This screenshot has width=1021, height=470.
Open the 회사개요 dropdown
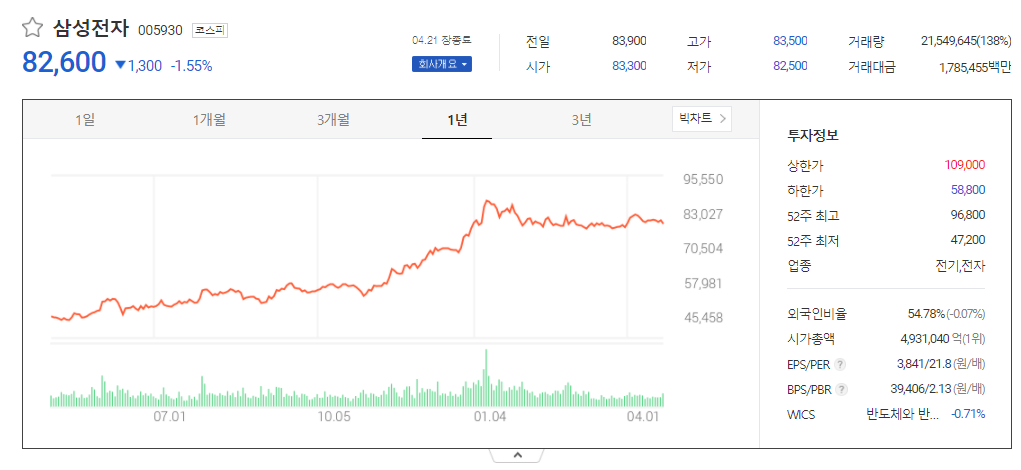click(441, 64)
